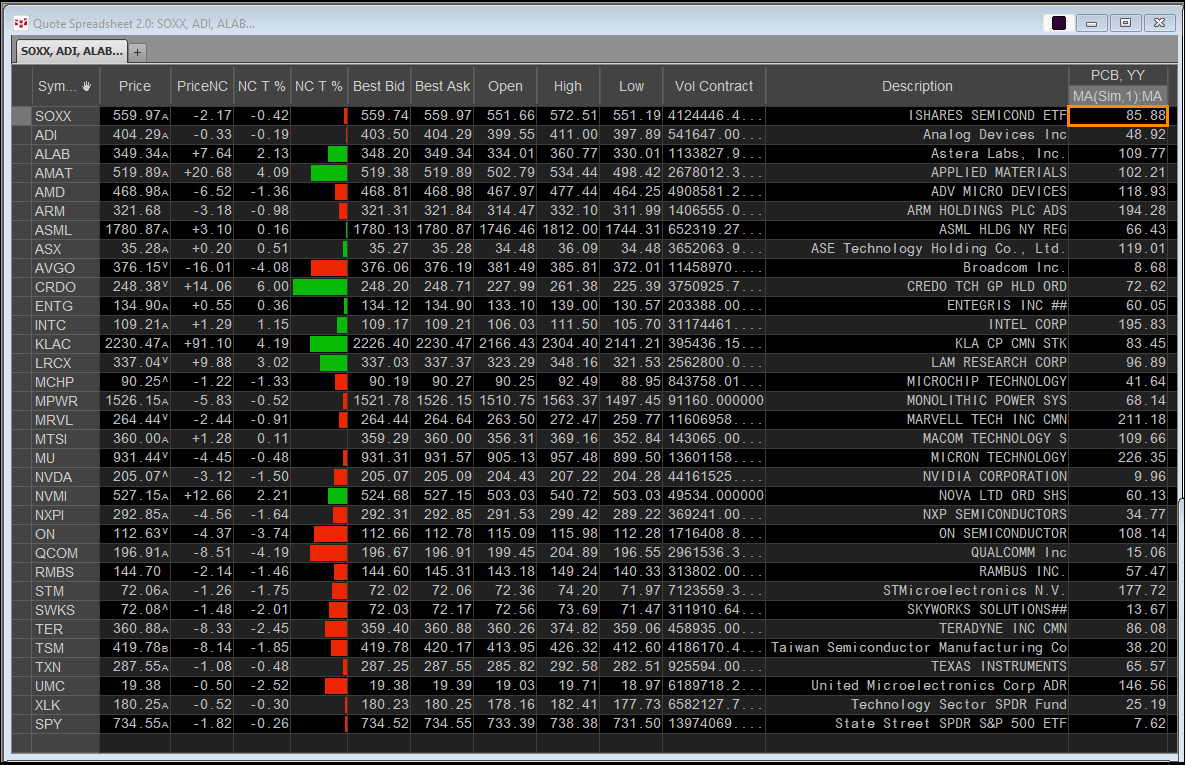
Task: Click the hand icon in the Symbol header
Action: tap(86, 86)
